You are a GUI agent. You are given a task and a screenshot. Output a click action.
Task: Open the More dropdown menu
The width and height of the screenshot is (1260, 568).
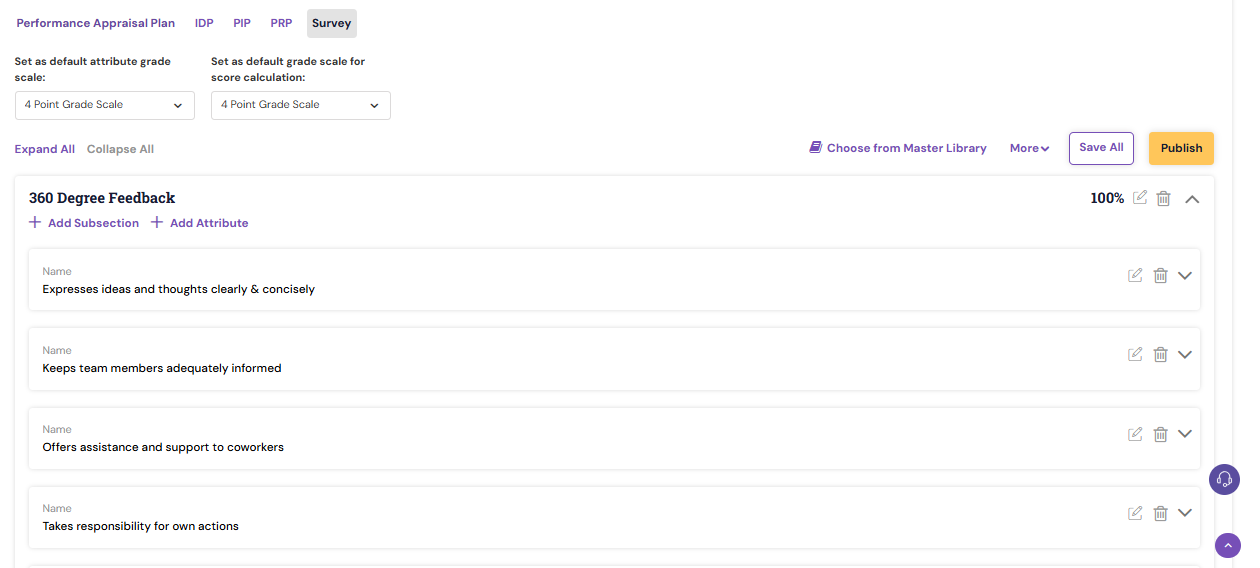tap(1029, 148)
